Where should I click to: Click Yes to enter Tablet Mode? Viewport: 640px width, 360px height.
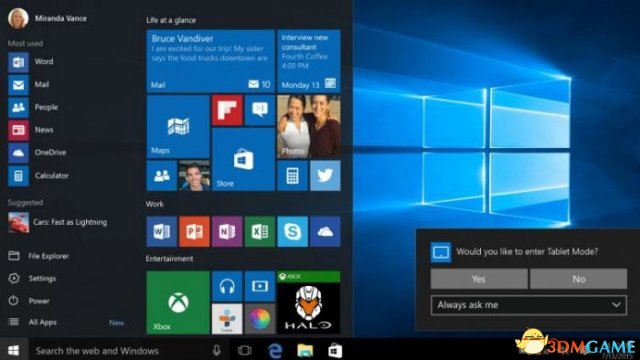coord(479,279)
